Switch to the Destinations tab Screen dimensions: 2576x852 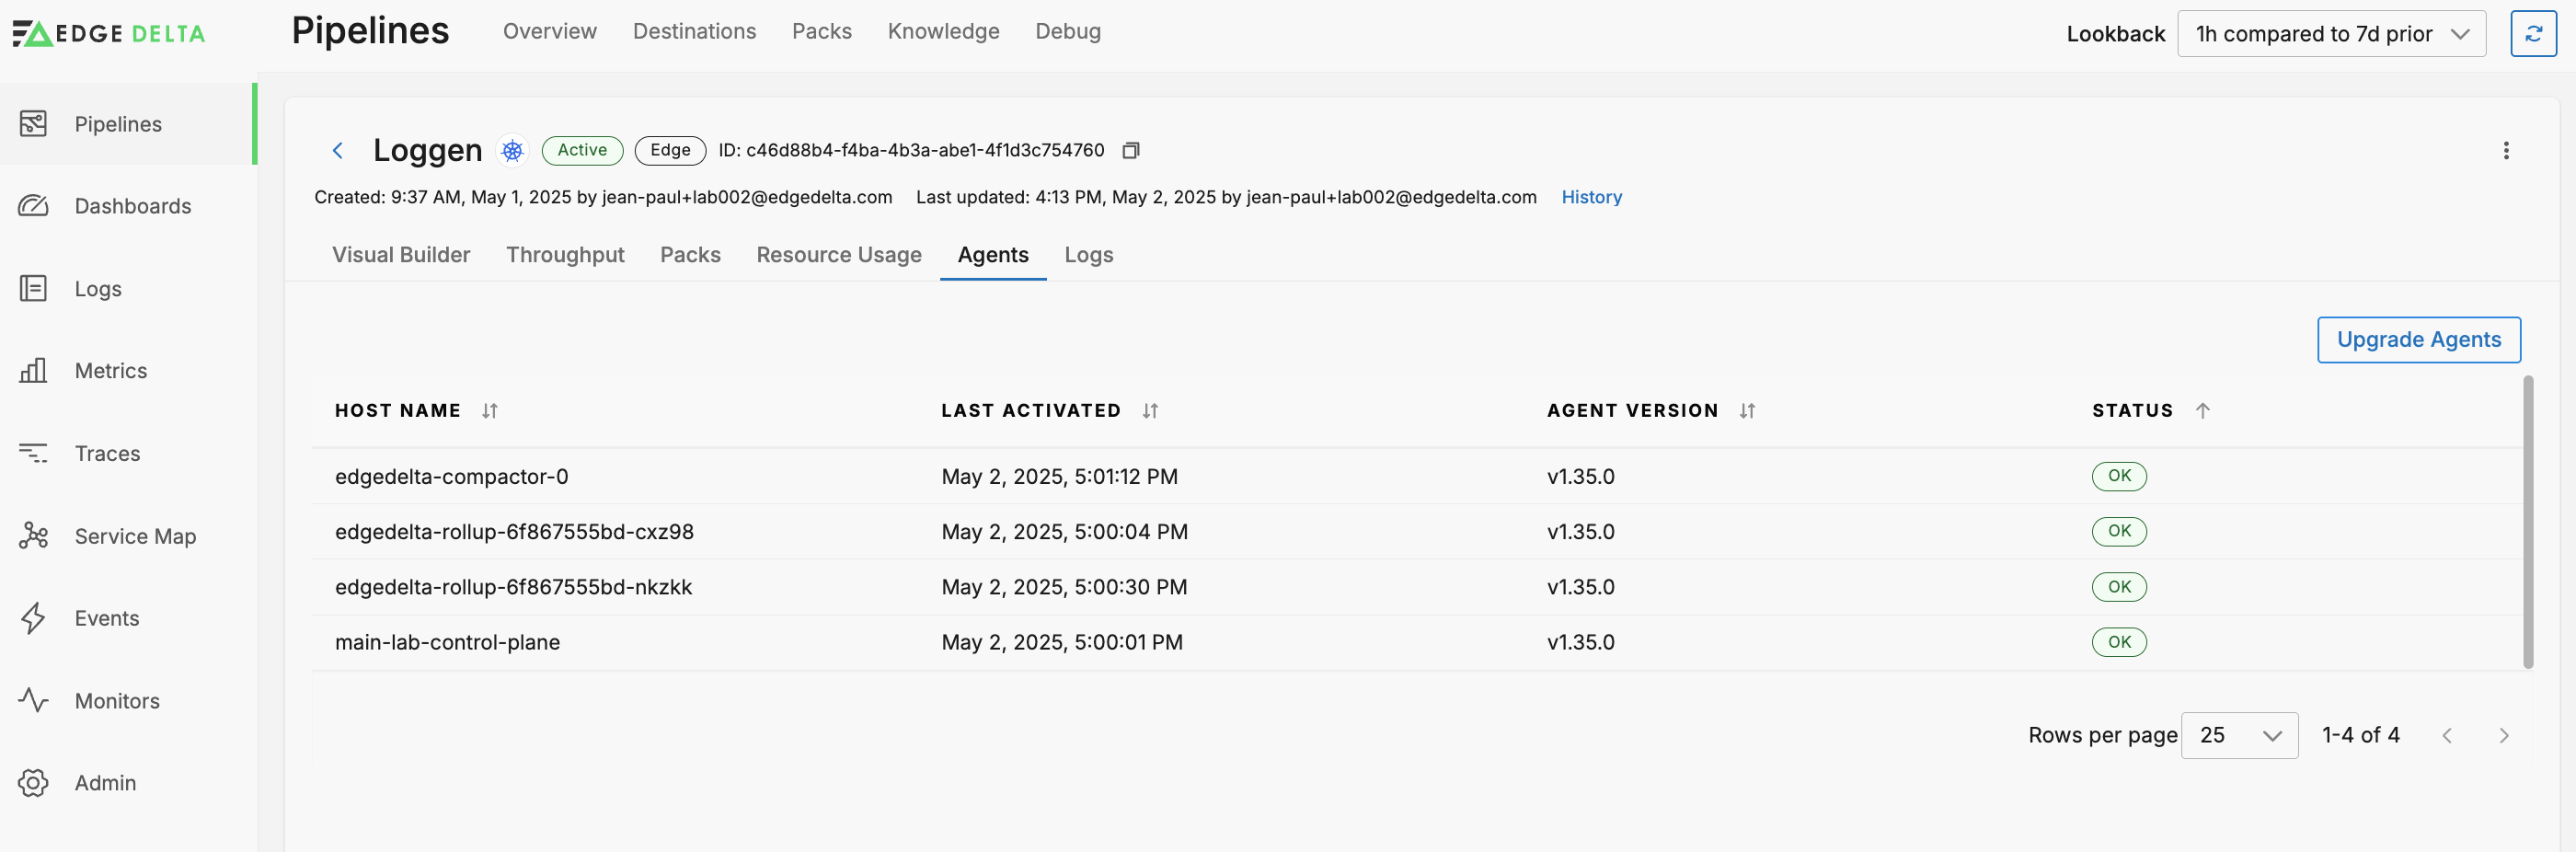click(695, 32)
